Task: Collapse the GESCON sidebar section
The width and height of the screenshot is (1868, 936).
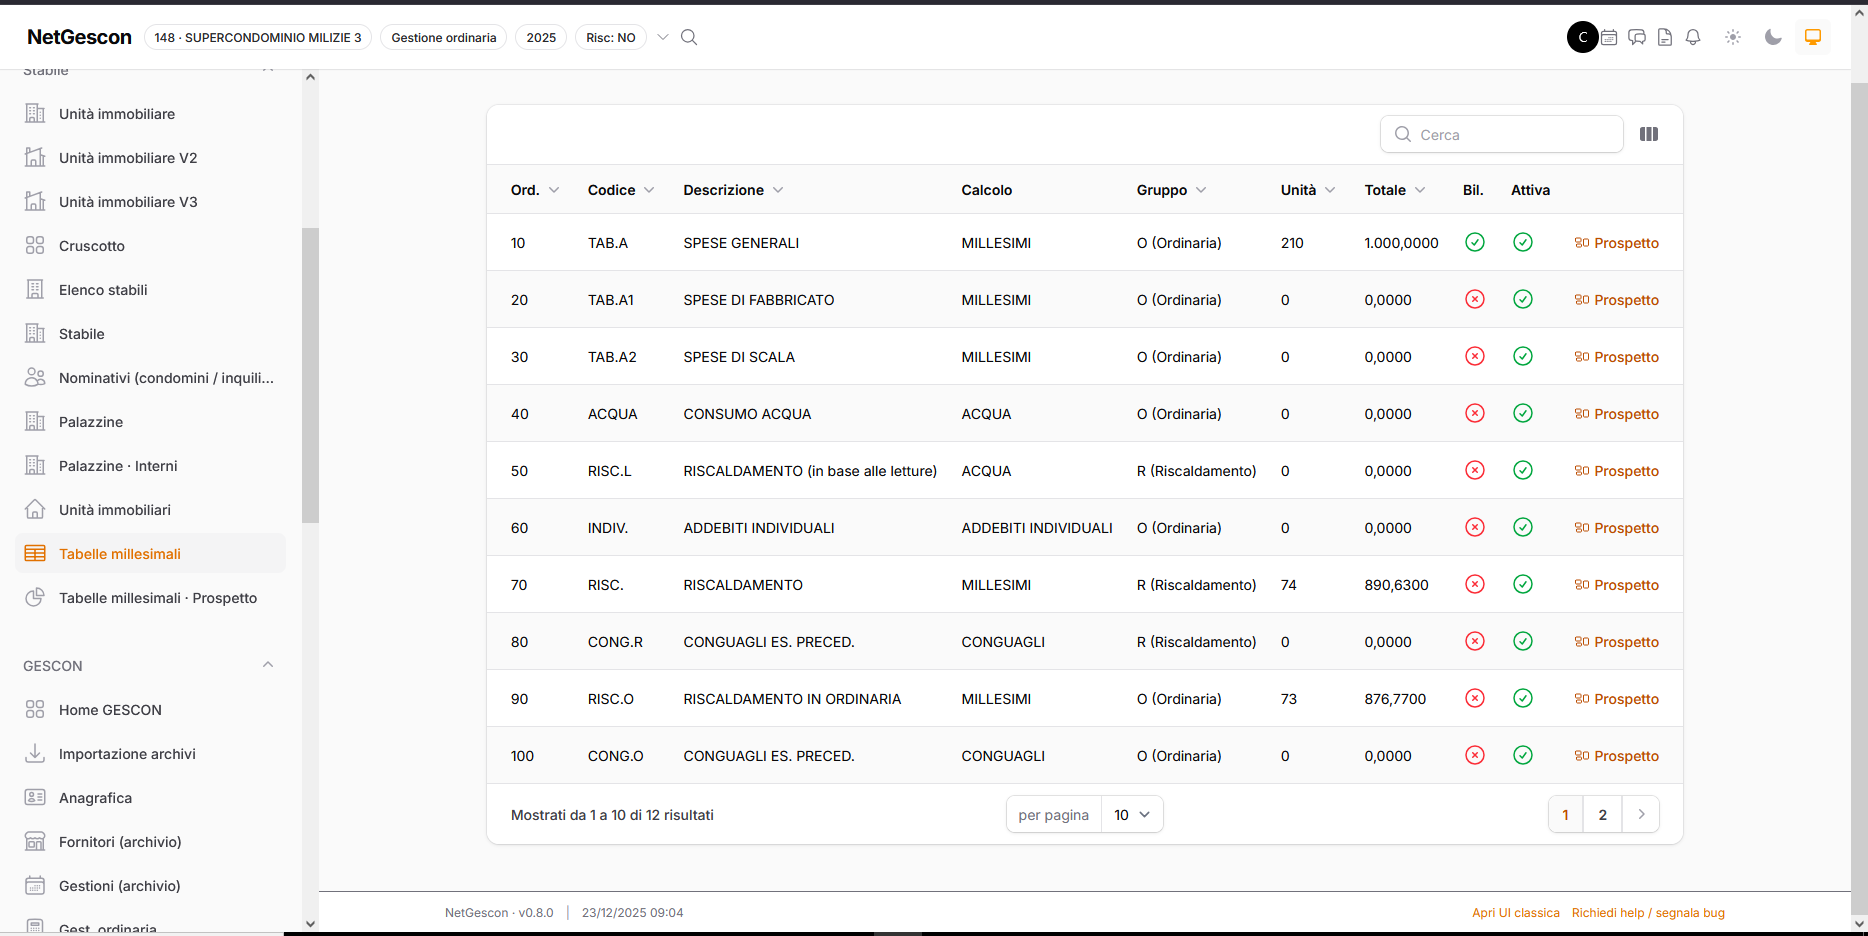Action: (268, 665)
